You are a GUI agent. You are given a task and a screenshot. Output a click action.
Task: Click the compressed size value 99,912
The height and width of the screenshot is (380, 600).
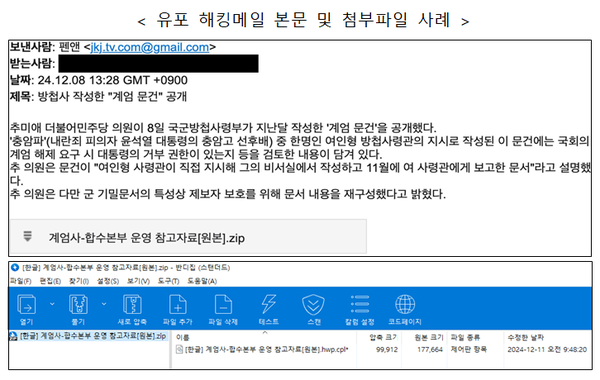[x=387, y=349]
